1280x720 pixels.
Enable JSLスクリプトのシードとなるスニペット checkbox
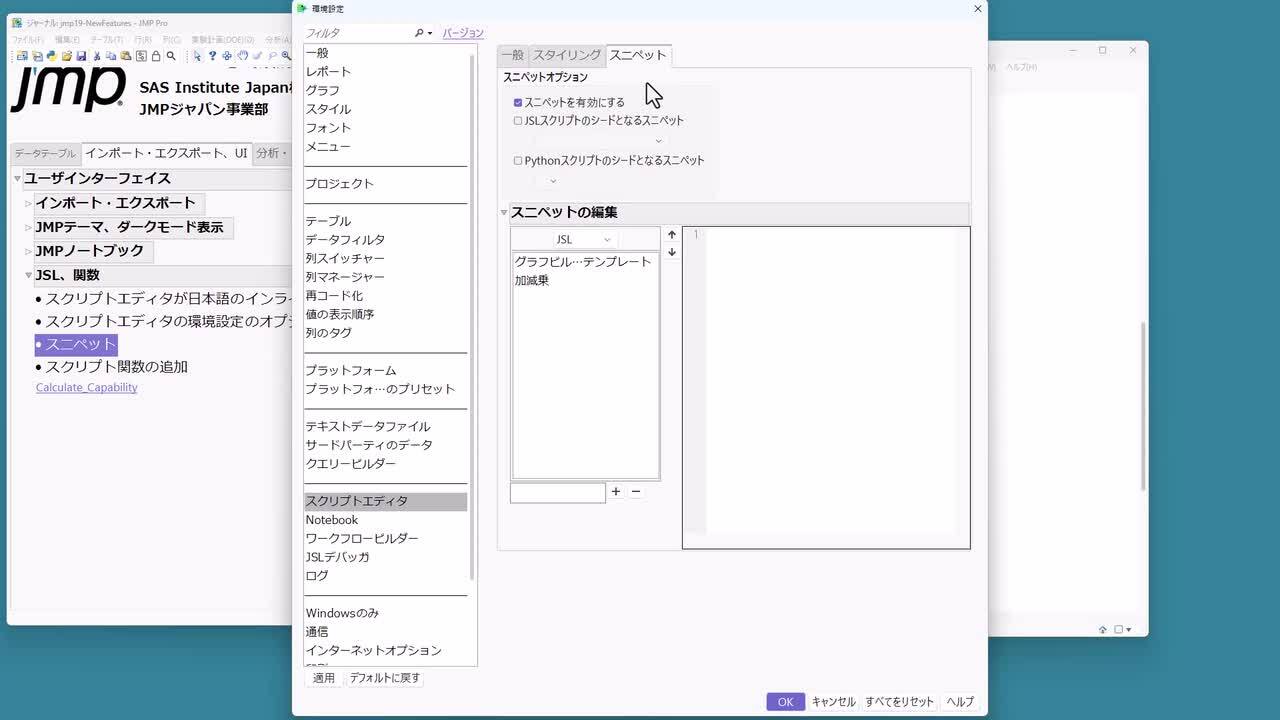[x=518, y=121]
